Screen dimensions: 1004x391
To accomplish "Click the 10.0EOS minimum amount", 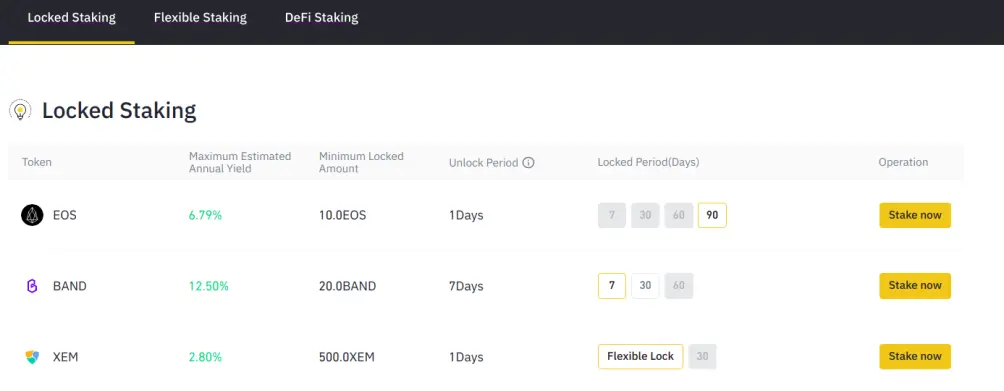I will tap(343, 216).
